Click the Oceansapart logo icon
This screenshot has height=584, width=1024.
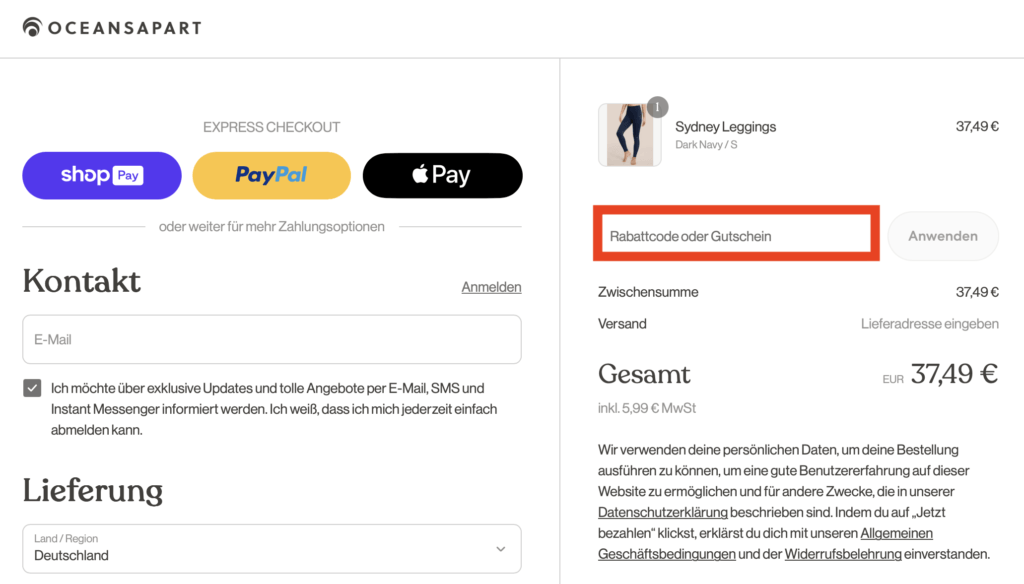point(32,27)
